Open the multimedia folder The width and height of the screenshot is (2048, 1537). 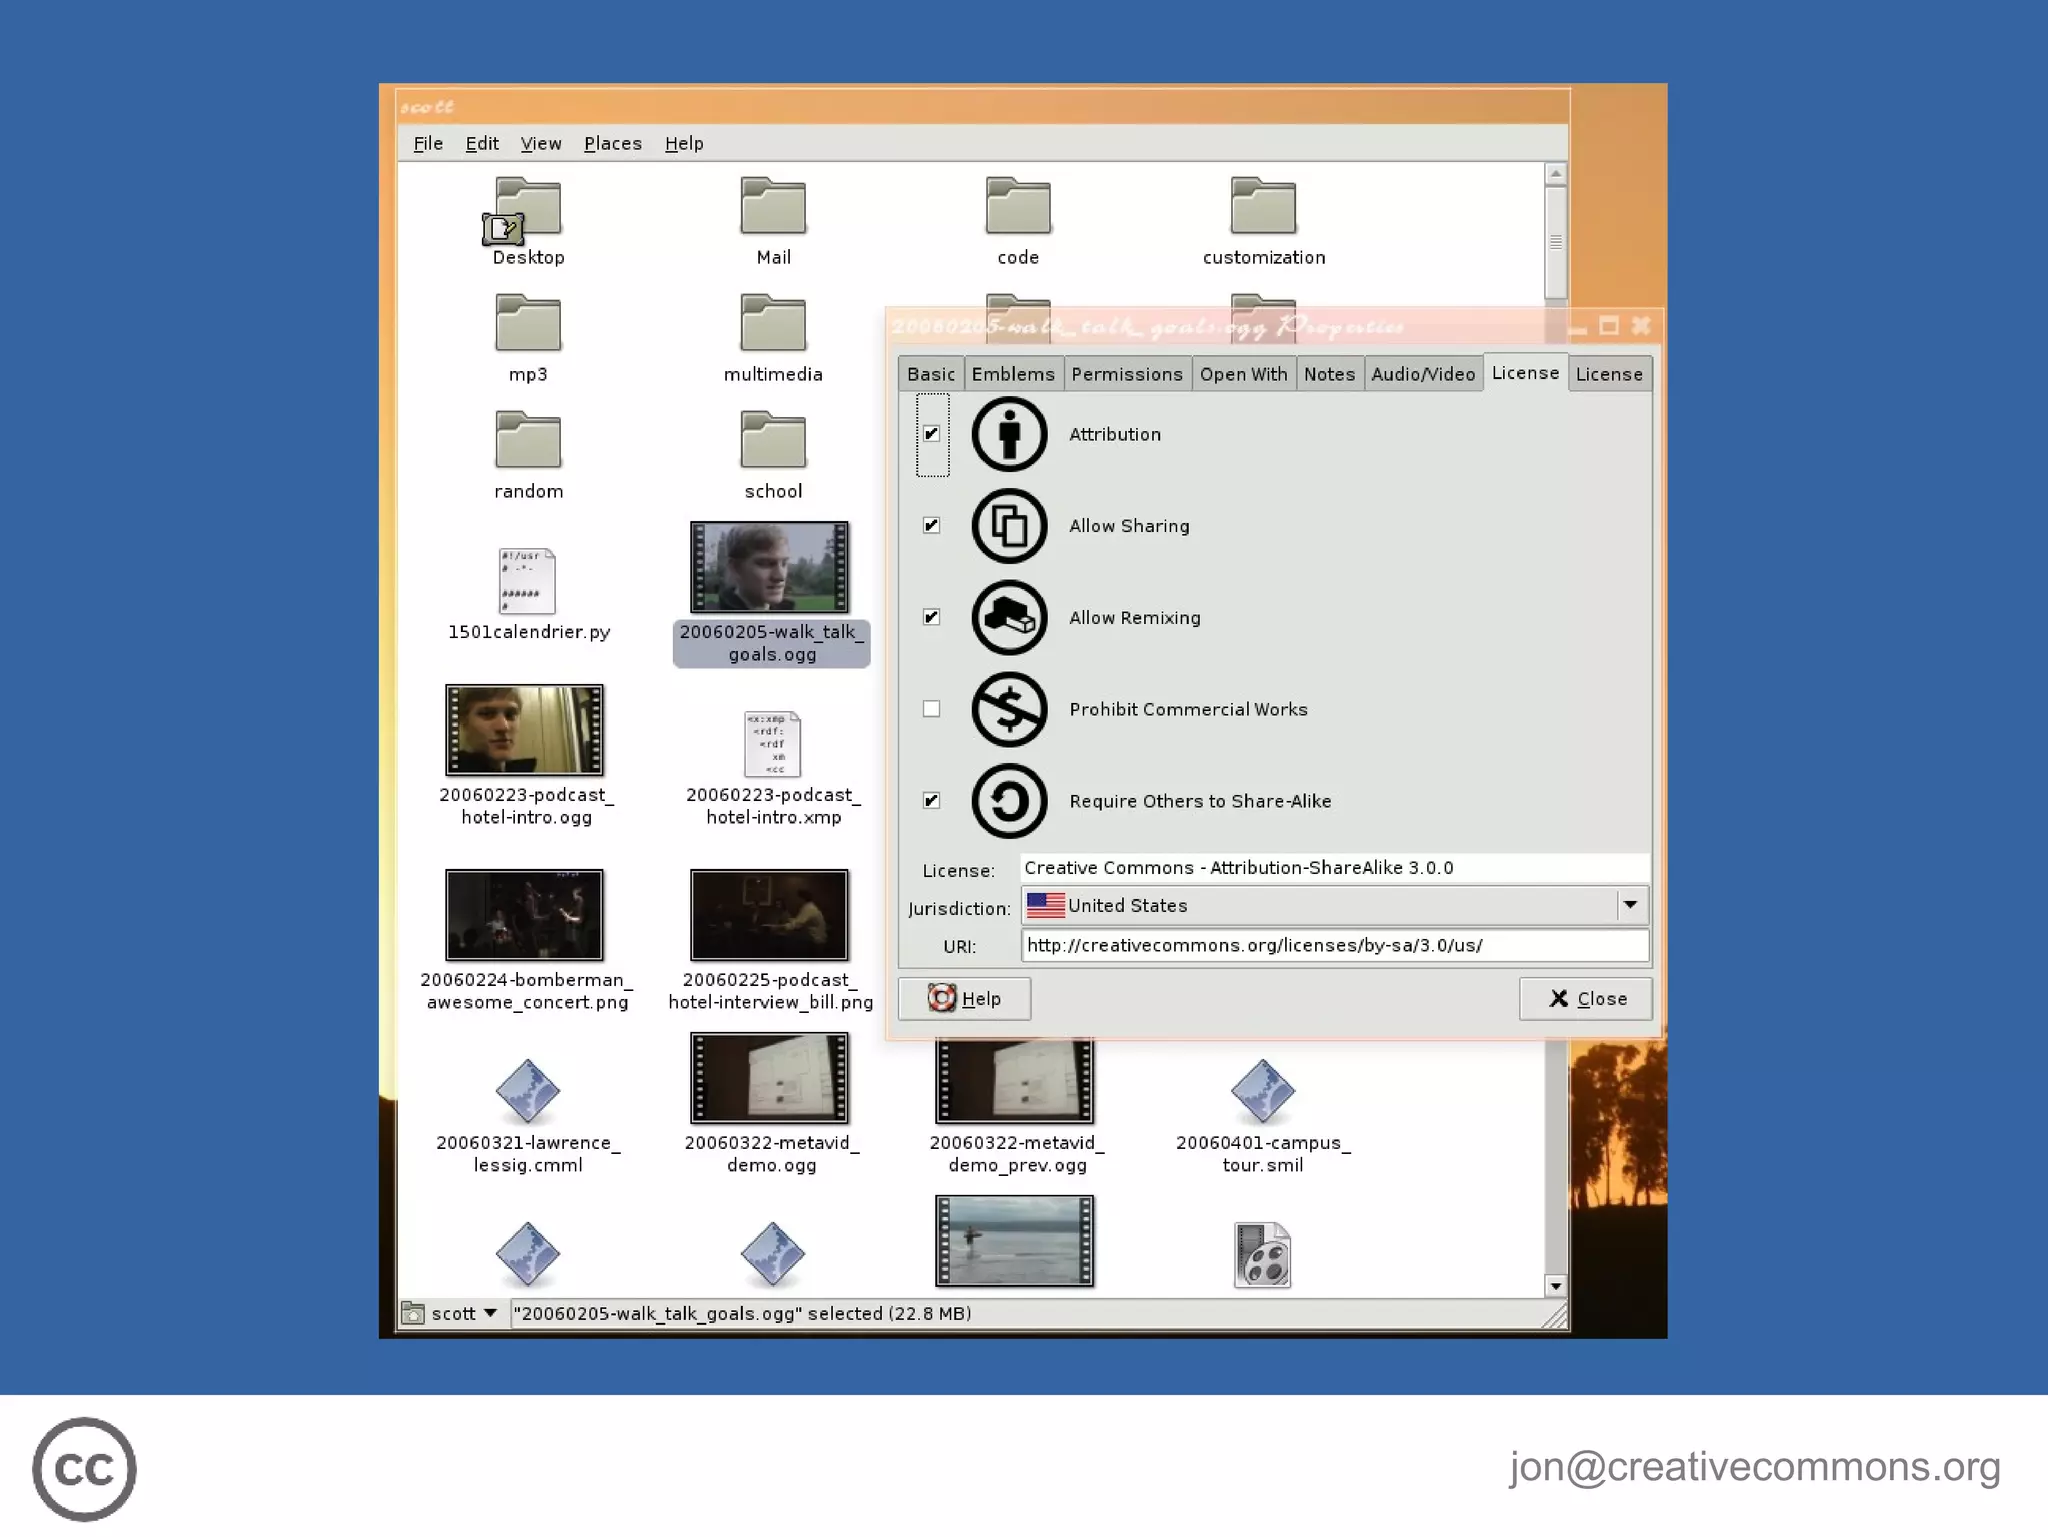tap(772, 322)
